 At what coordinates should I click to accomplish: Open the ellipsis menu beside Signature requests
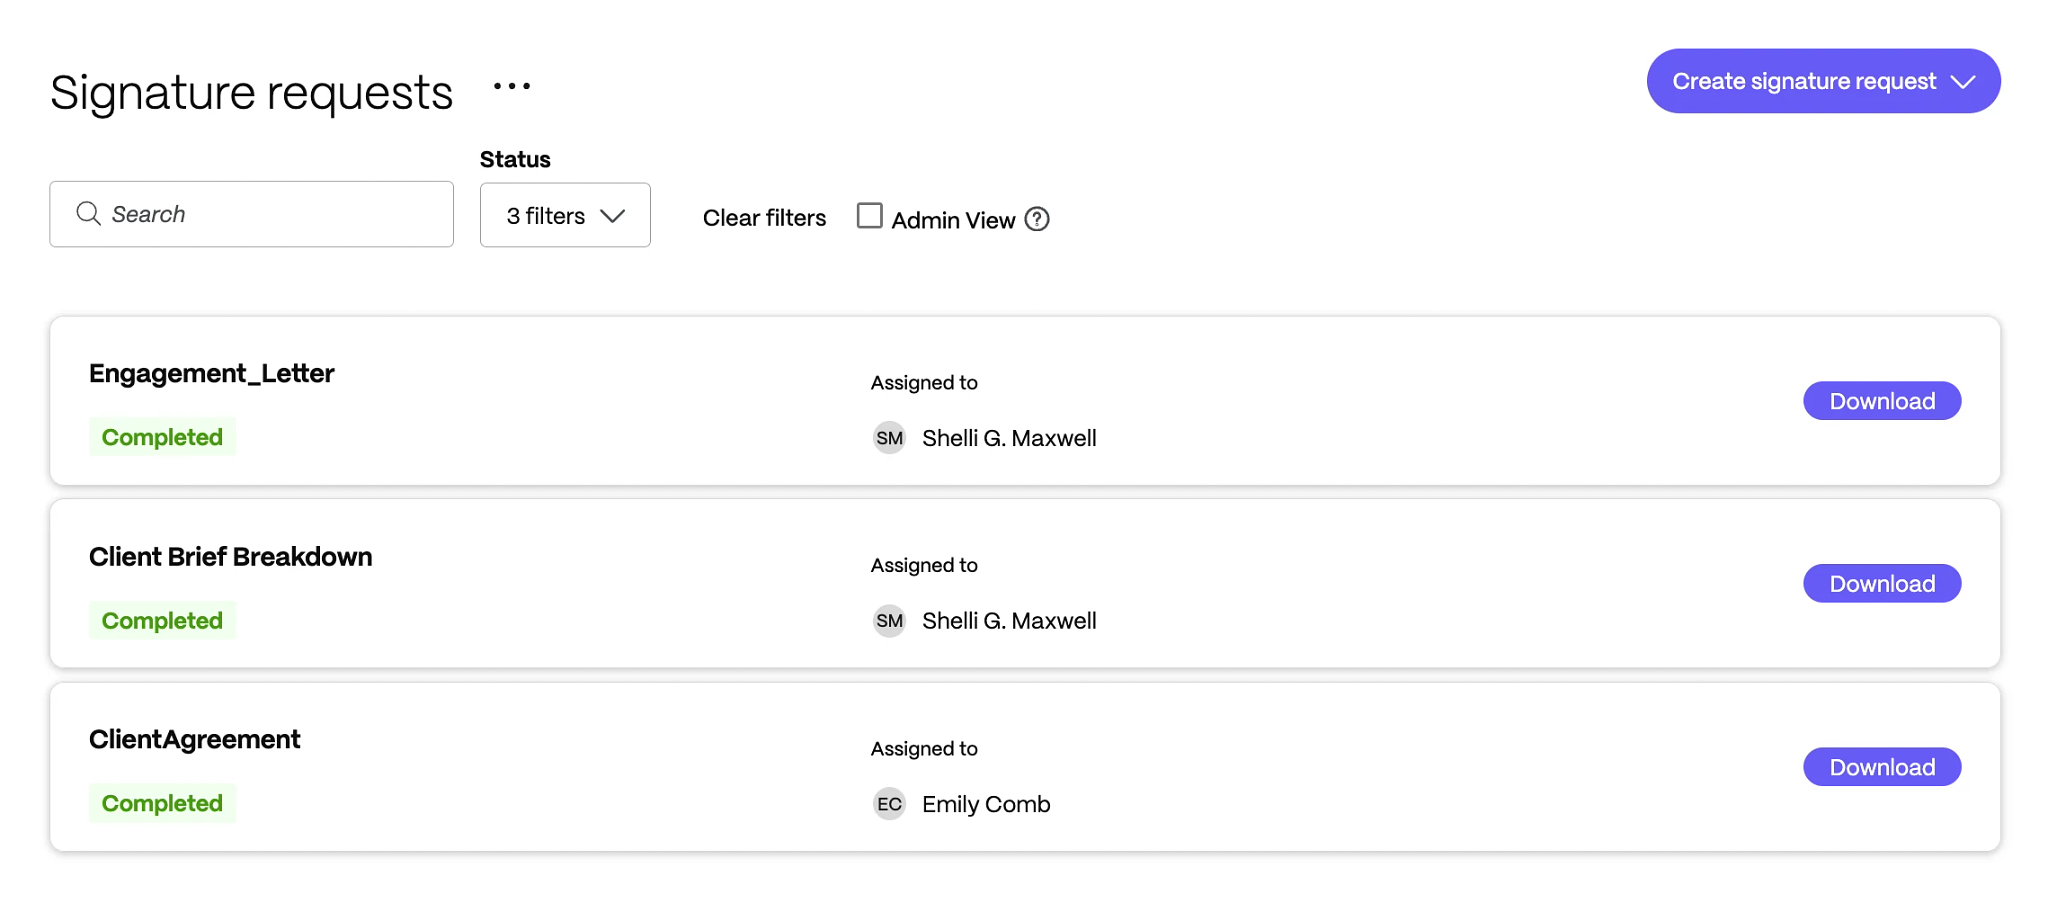[x=511, y=85]
